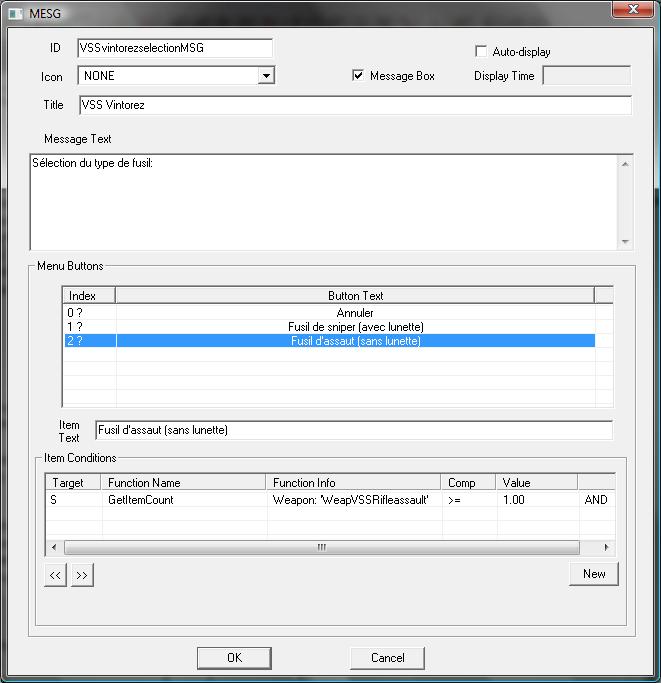The width and height of the screenshot is (661, 683).
Task: Click index cell 1 ?
Action: pos(90,327)
